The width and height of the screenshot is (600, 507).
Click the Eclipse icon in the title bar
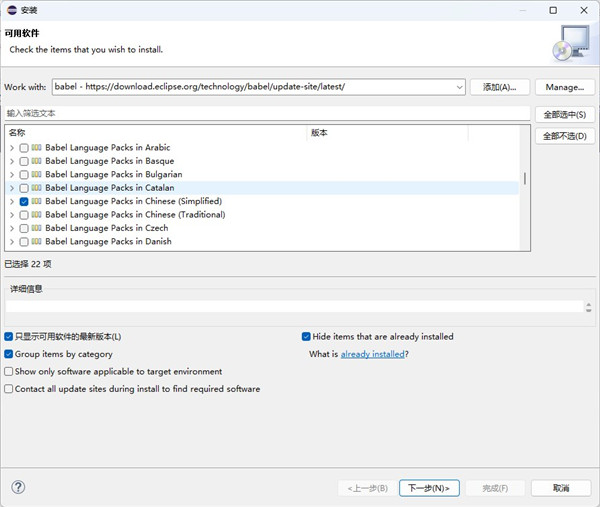point(12,10)
